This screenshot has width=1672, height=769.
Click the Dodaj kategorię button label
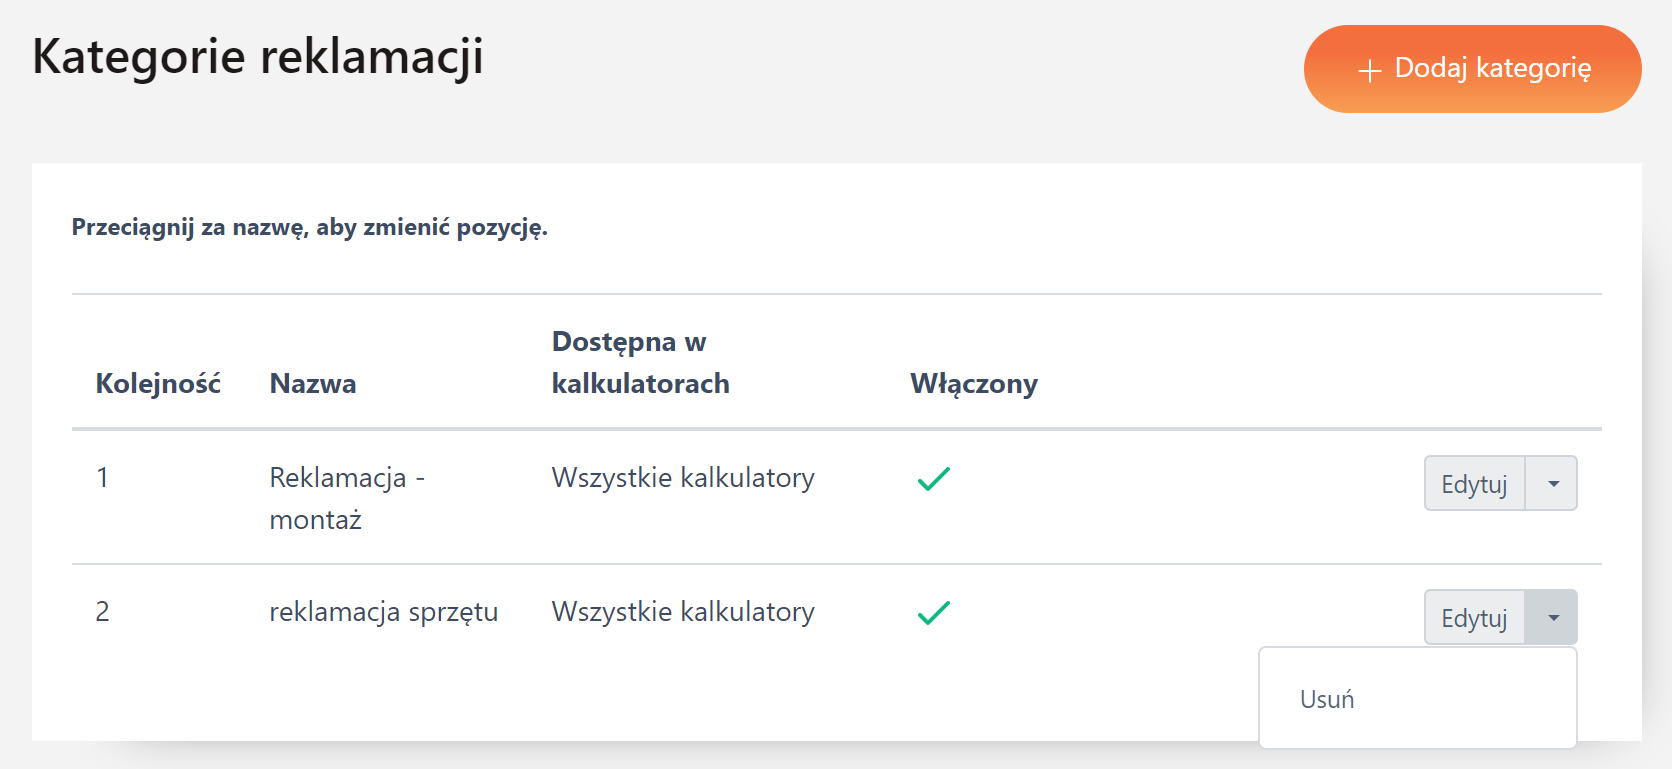click(1492, 68)
